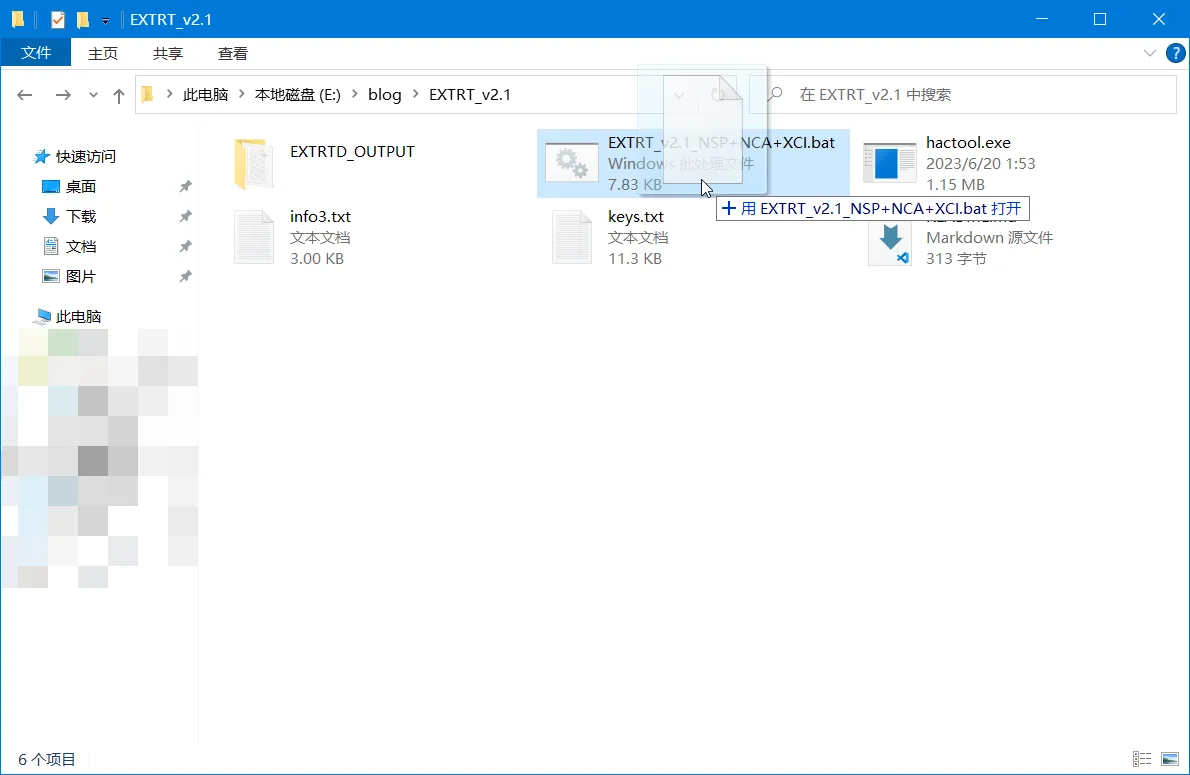Open the Customize Quick Access Toolbar dropdown
1190x775 pixels.
pos(105,20)
